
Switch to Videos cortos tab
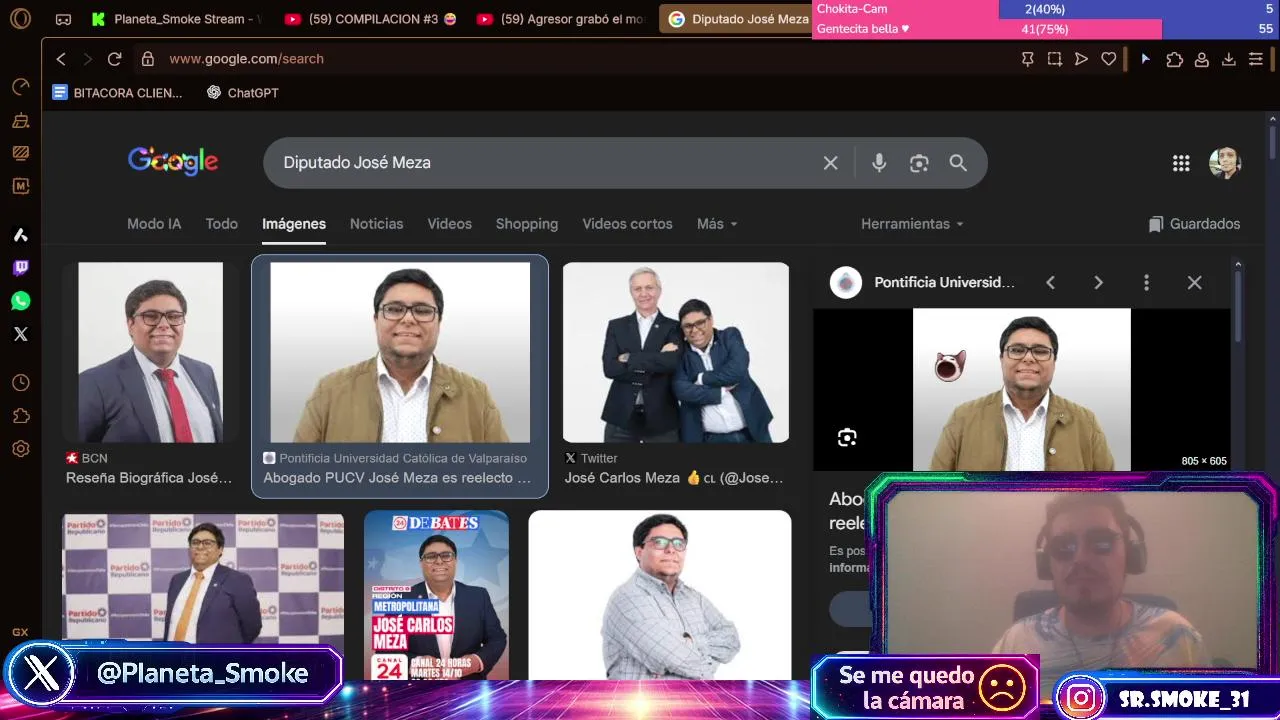pyautogui.click(x=628, y=224)
